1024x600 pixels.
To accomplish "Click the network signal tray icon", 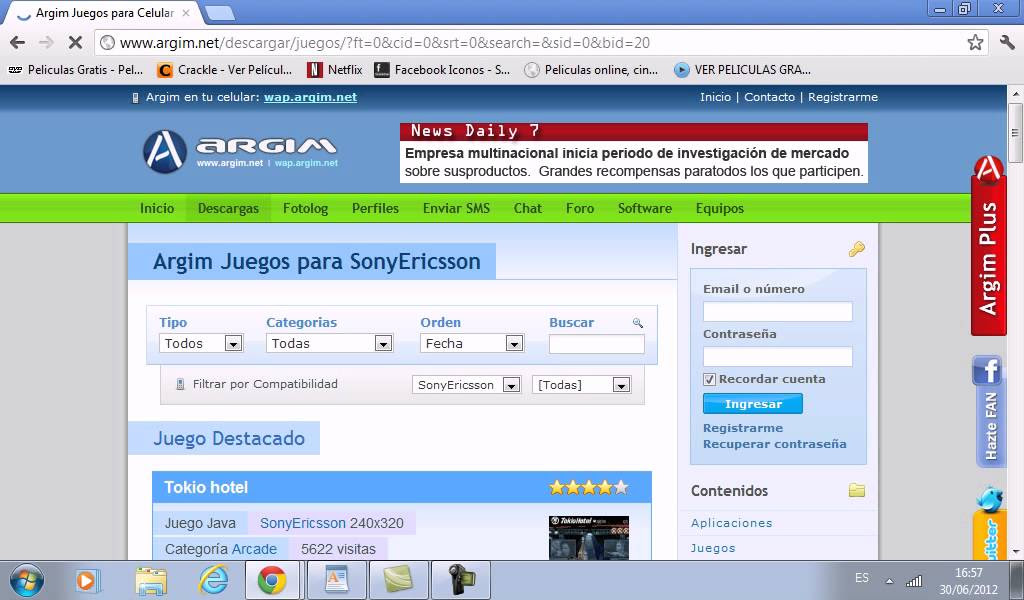I will pyautogui.click(x=914, y=580).
